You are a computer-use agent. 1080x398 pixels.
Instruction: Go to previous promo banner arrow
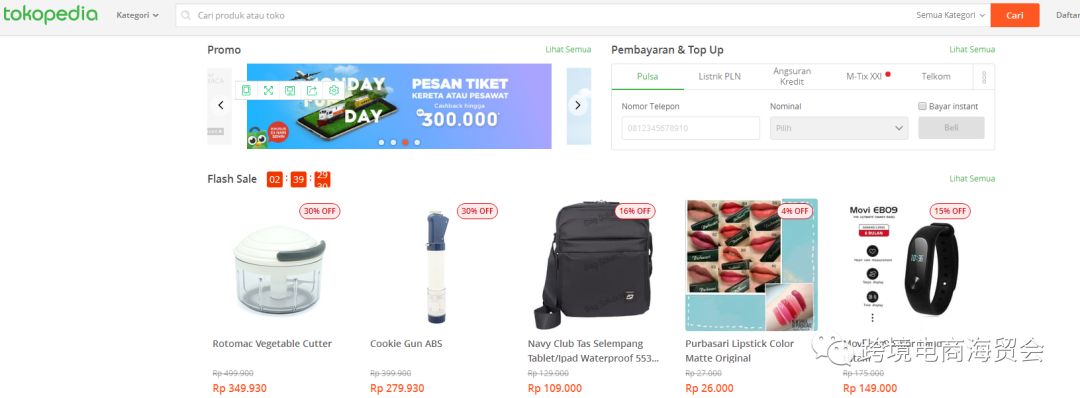coord(220,105)
